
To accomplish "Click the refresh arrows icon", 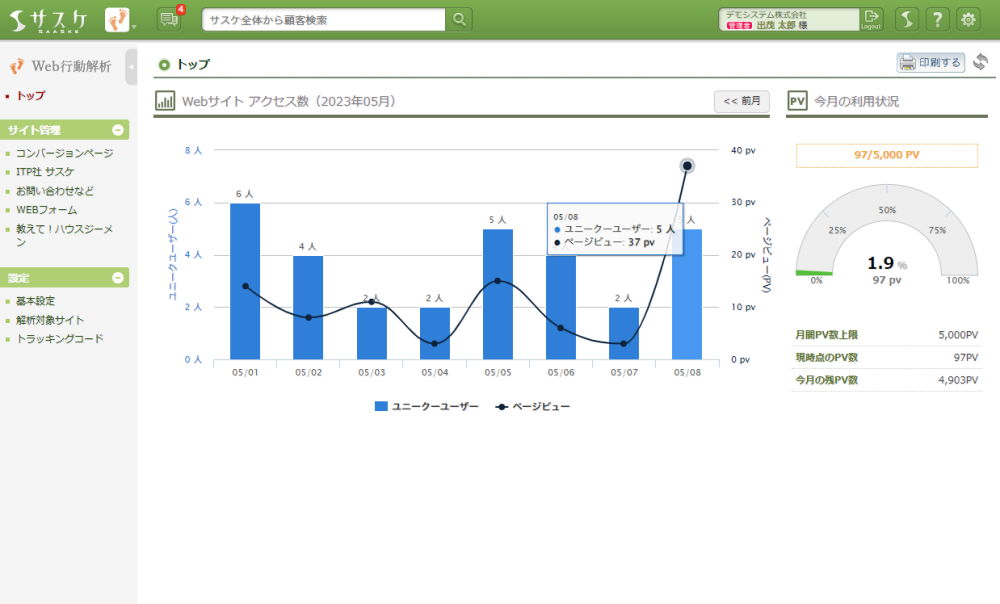I will coord(980,62).
